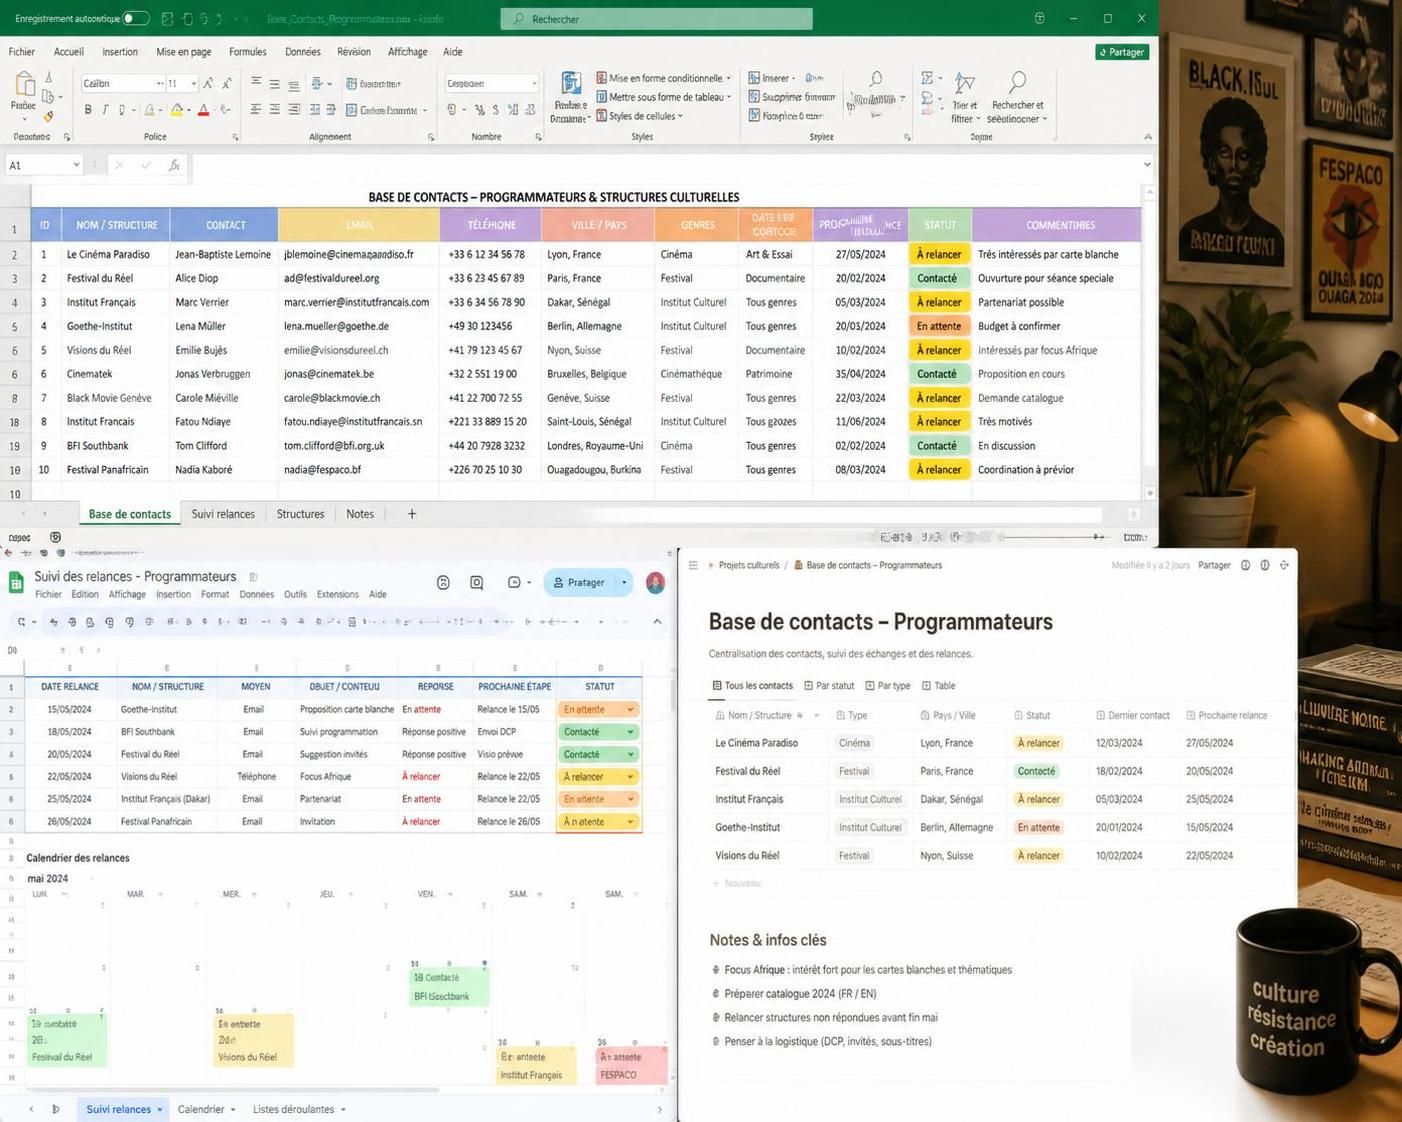Switch to Excel Suivi relances sheet tab

[x=223, y=514]
